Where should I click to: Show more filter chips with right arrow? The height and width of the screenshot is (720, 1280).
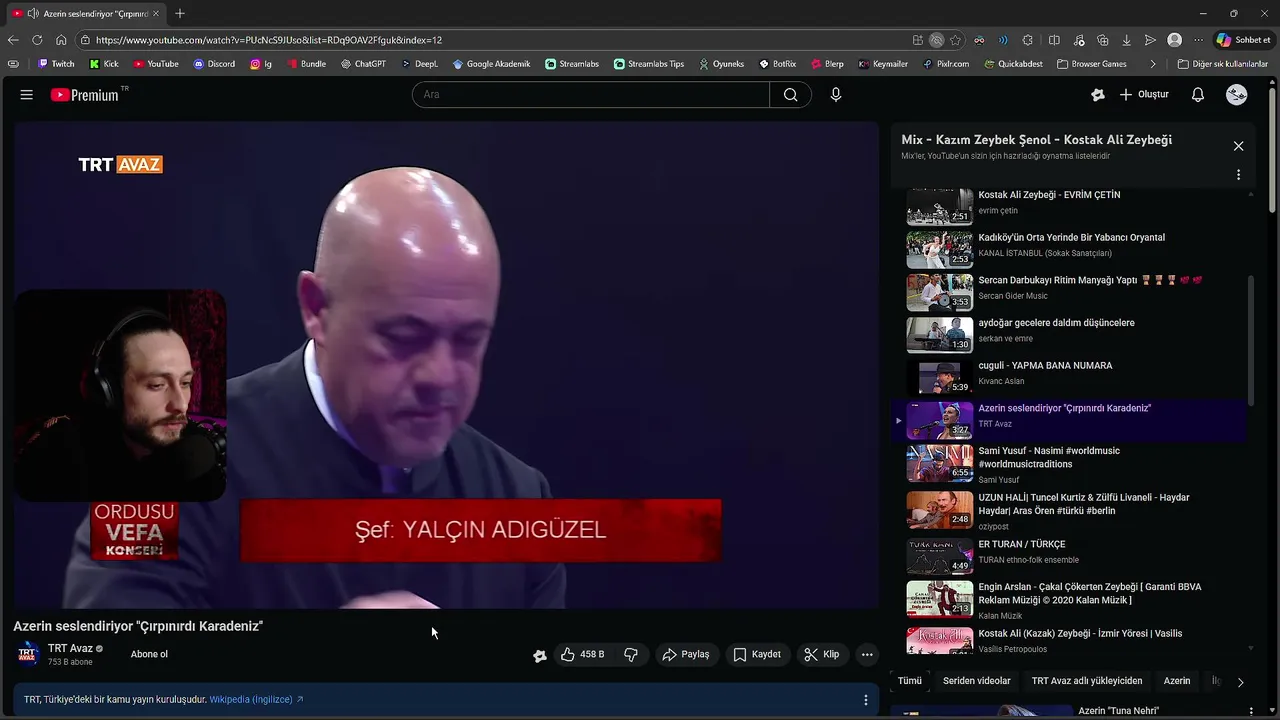tap(1240, 682)
